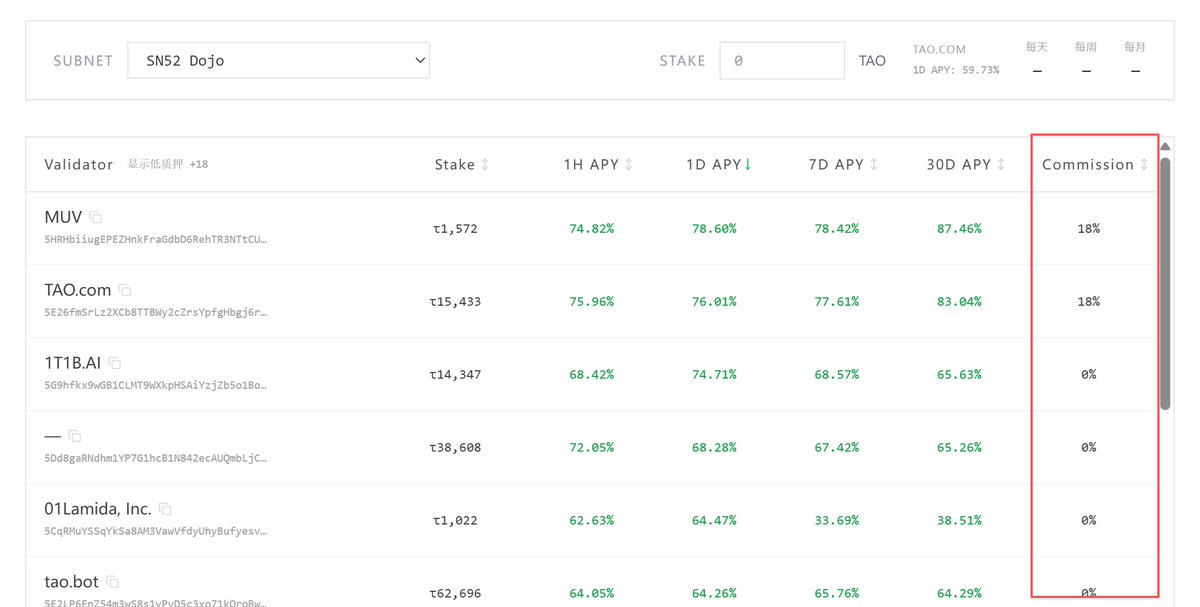Click the τ14,347 stake value

click(x=455, y=375)
